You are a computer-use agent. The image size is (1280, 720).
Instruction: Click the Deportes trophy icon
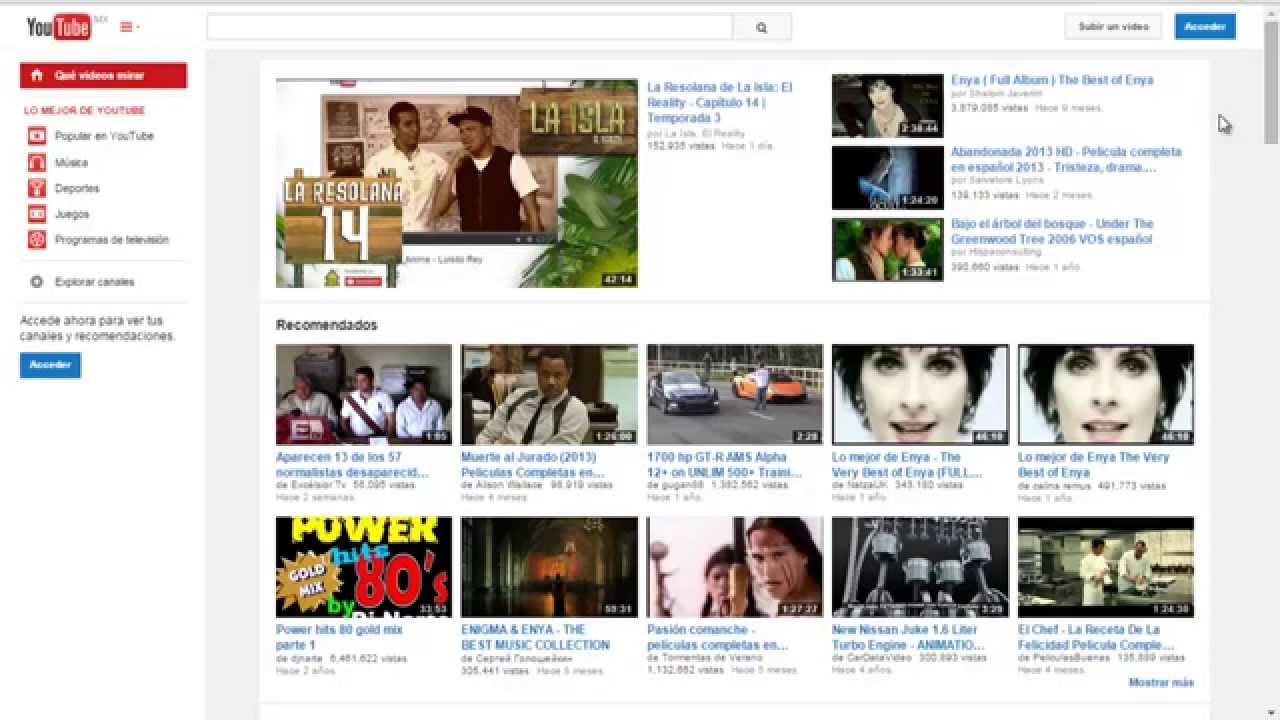click(x=37, y=188)
